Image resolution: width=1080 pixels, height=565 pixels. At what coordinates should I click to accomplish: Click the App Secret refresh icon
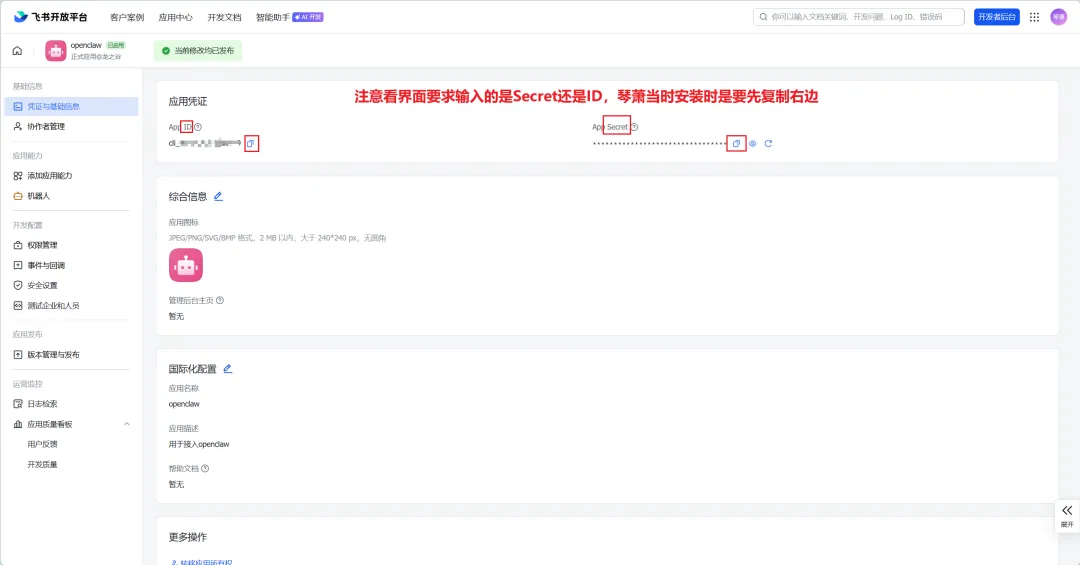pos(768,143)
